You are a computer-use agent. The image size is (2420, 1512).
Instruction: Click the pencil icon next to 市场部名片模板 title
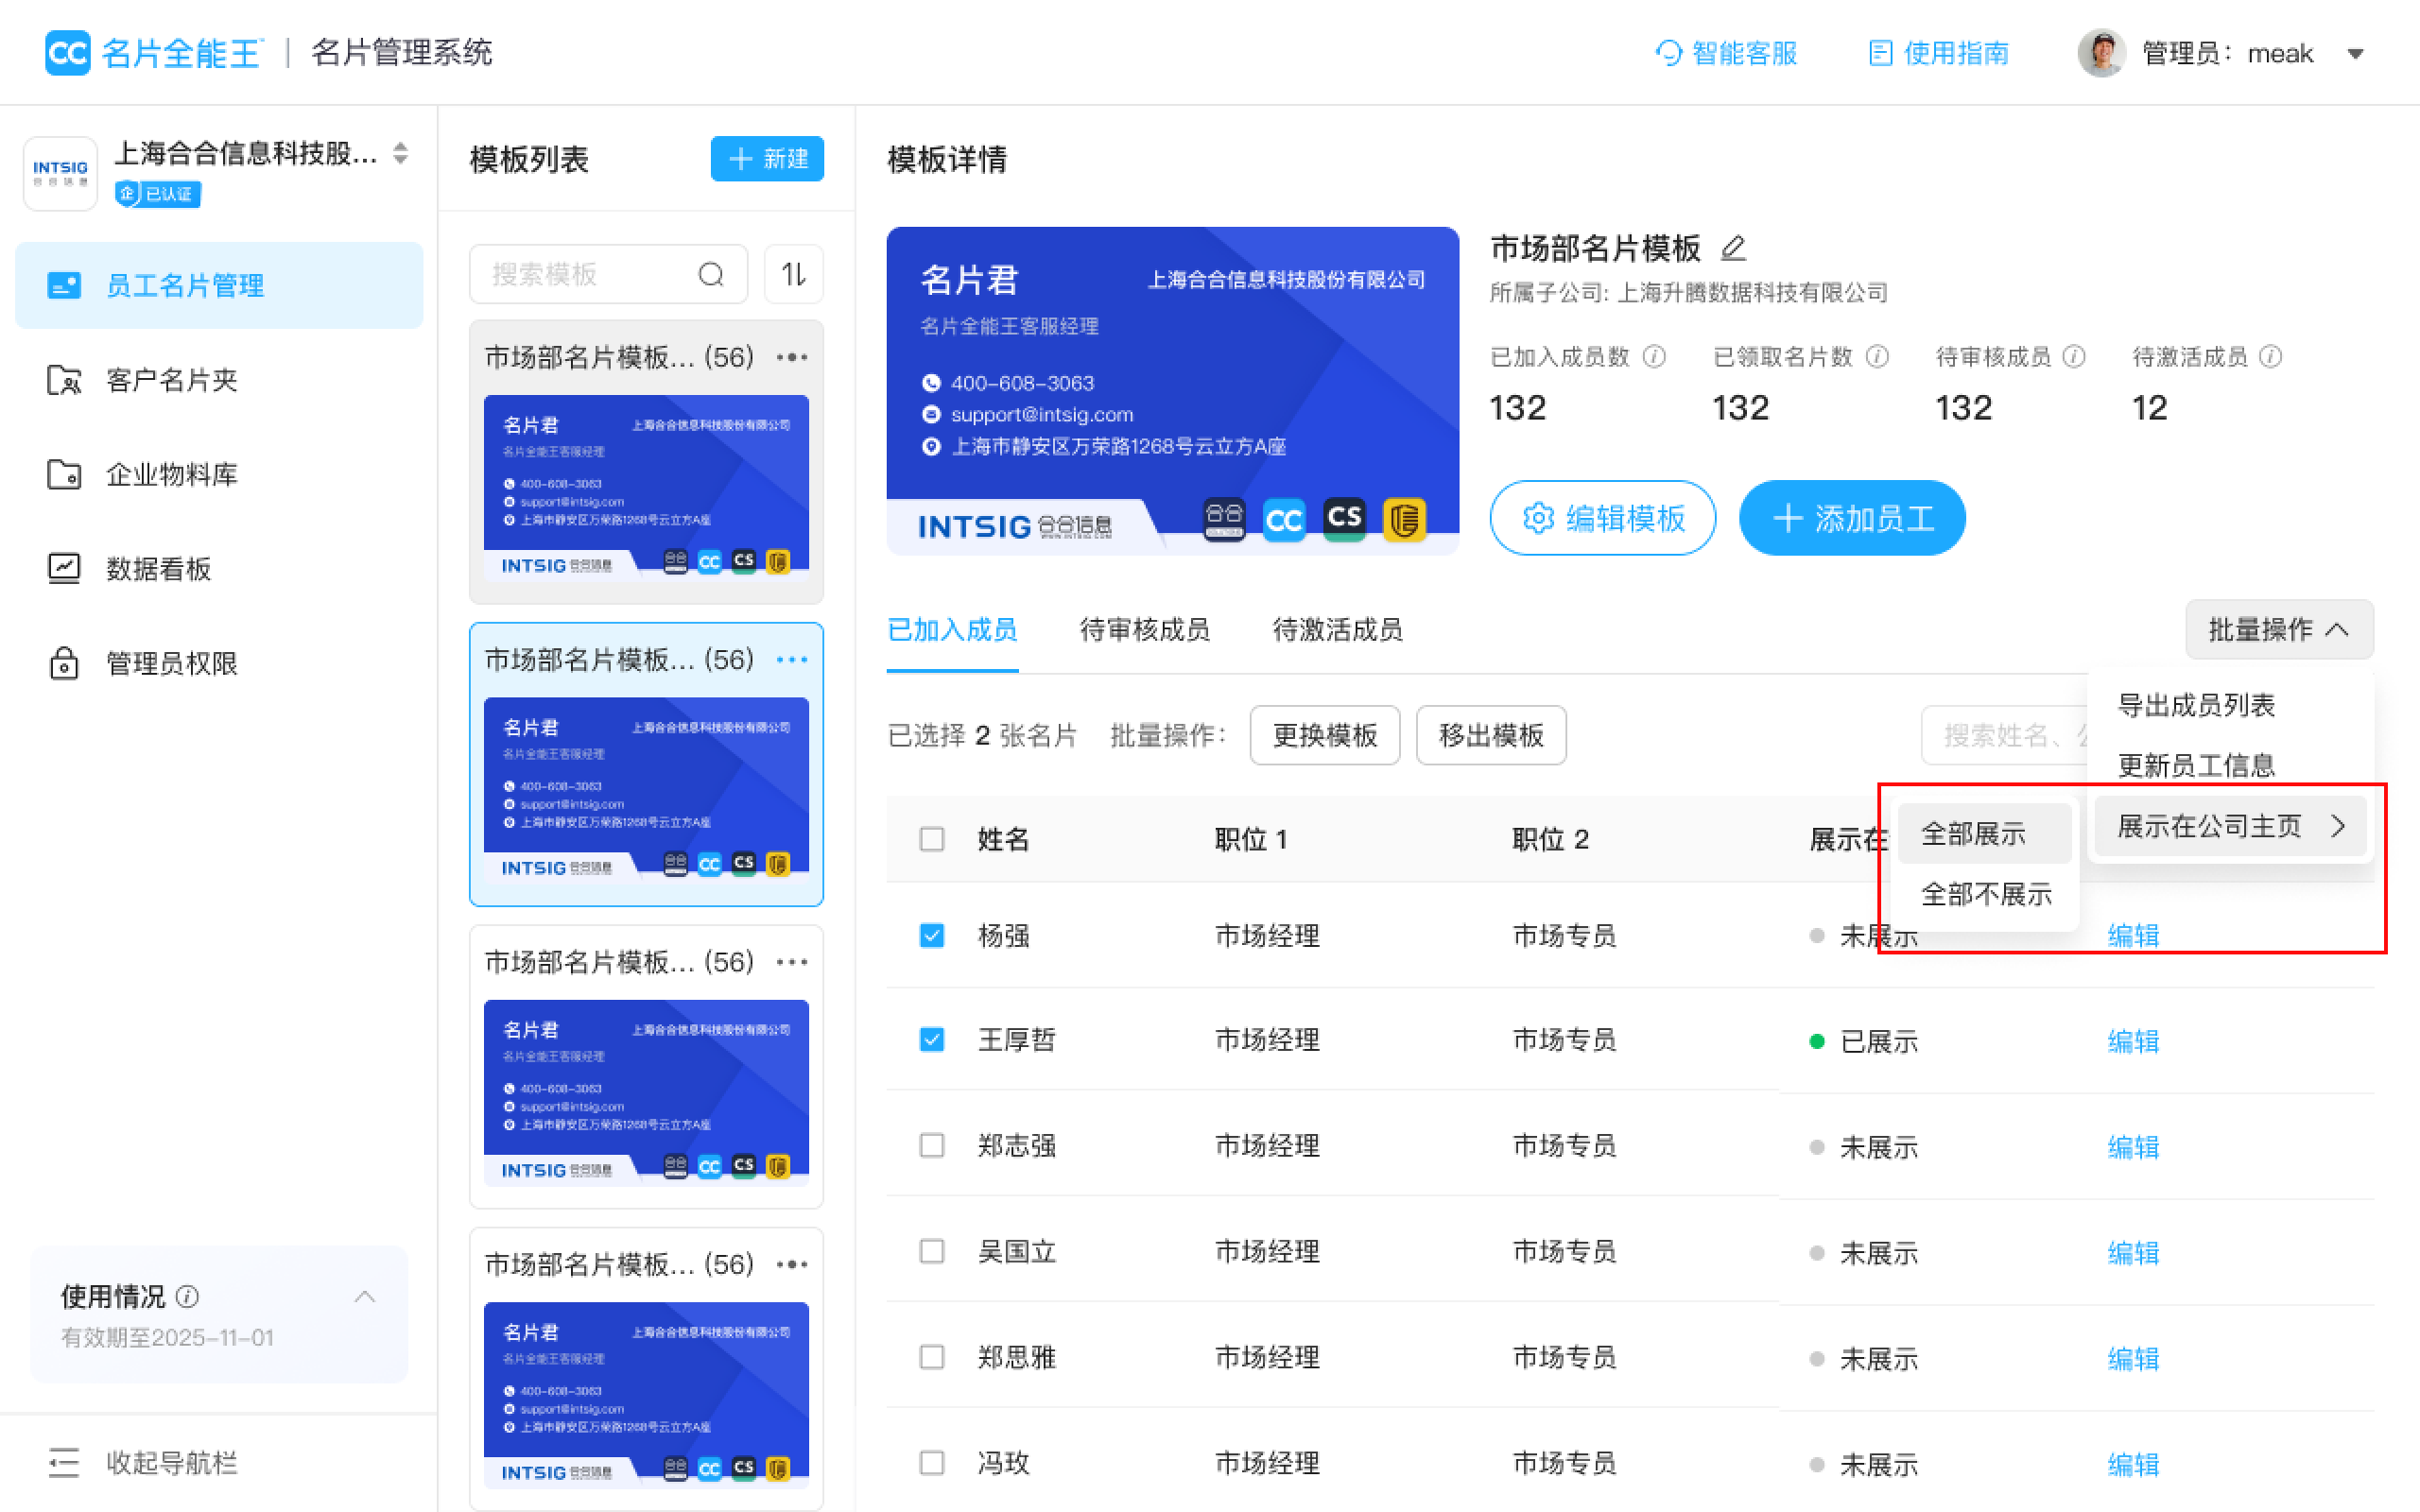[x=1733, y=247]
